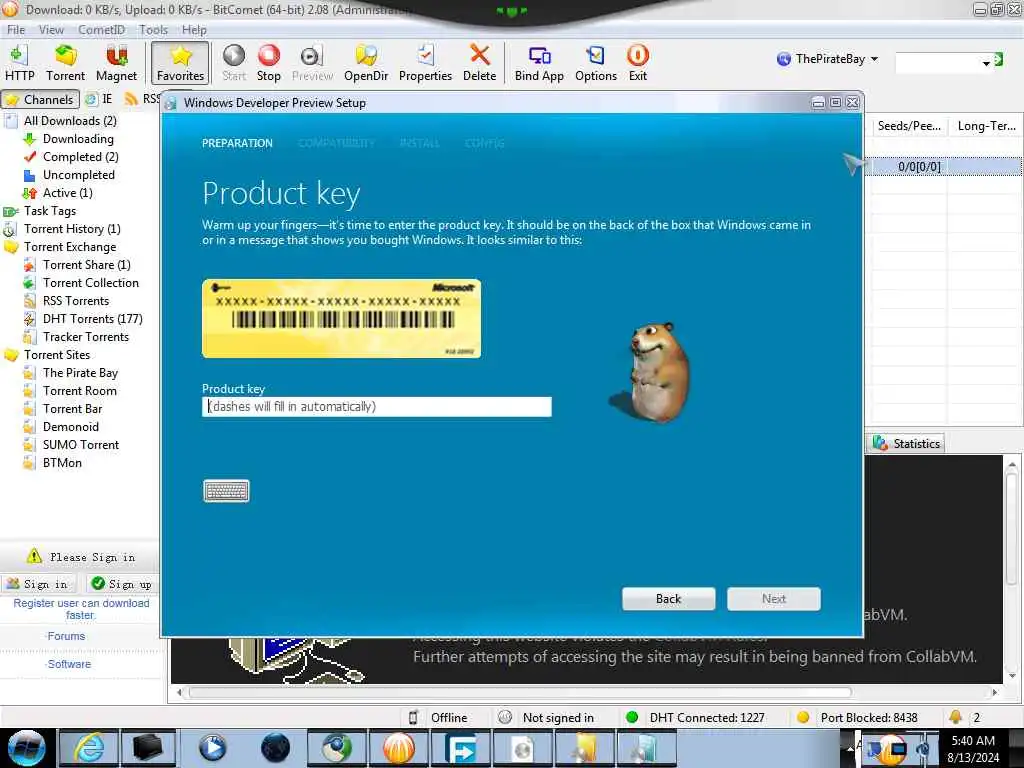1024x768 pixels.
Task: Click the OpenDir toolbar icon
Action: [366, 63]
